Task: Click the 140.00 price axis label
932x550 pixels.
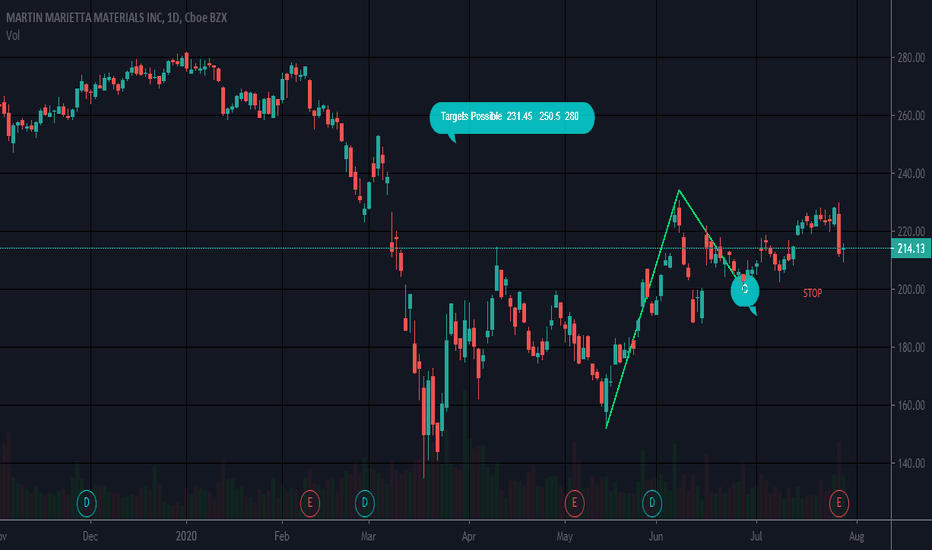Action: (911, 463)
